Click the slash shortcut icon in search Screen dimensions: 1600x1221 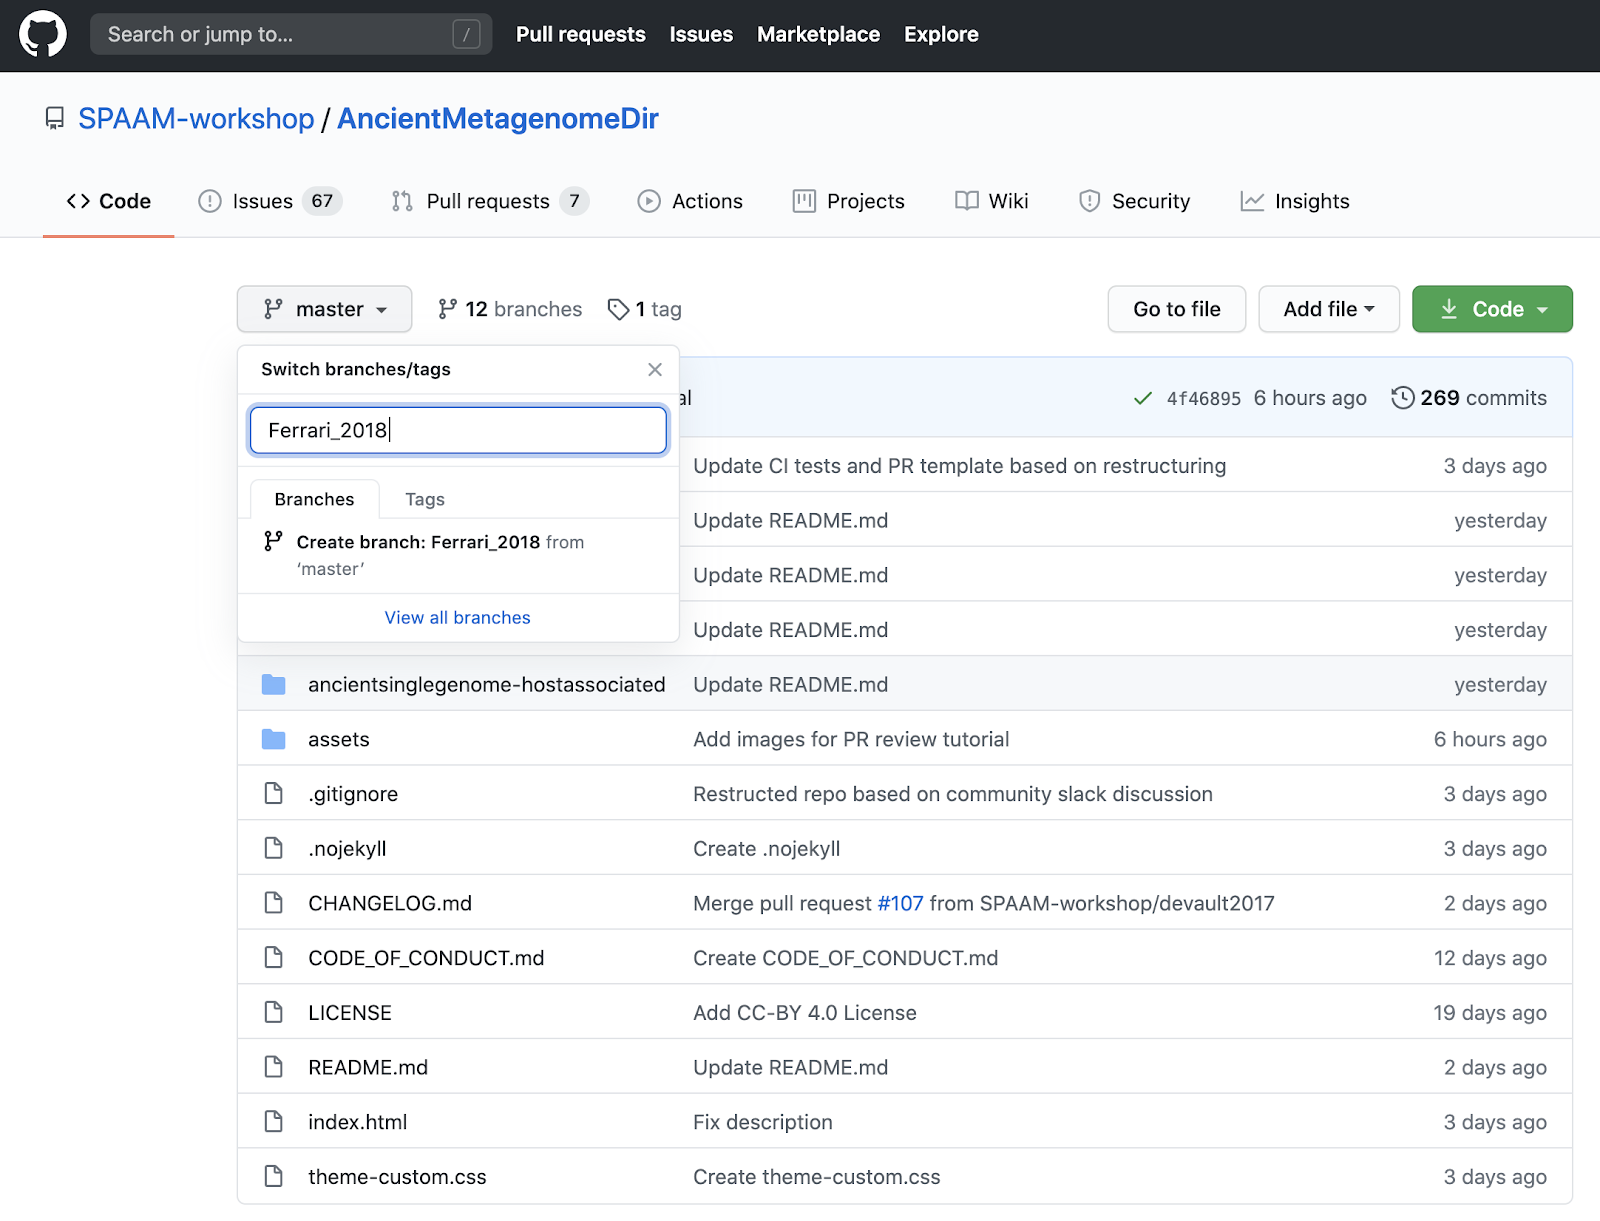coord(466,35)
